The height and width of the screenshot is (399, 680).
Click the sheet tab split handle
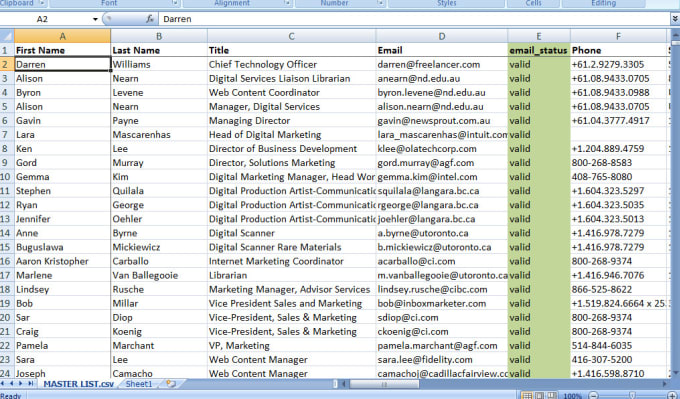[335, 384]
